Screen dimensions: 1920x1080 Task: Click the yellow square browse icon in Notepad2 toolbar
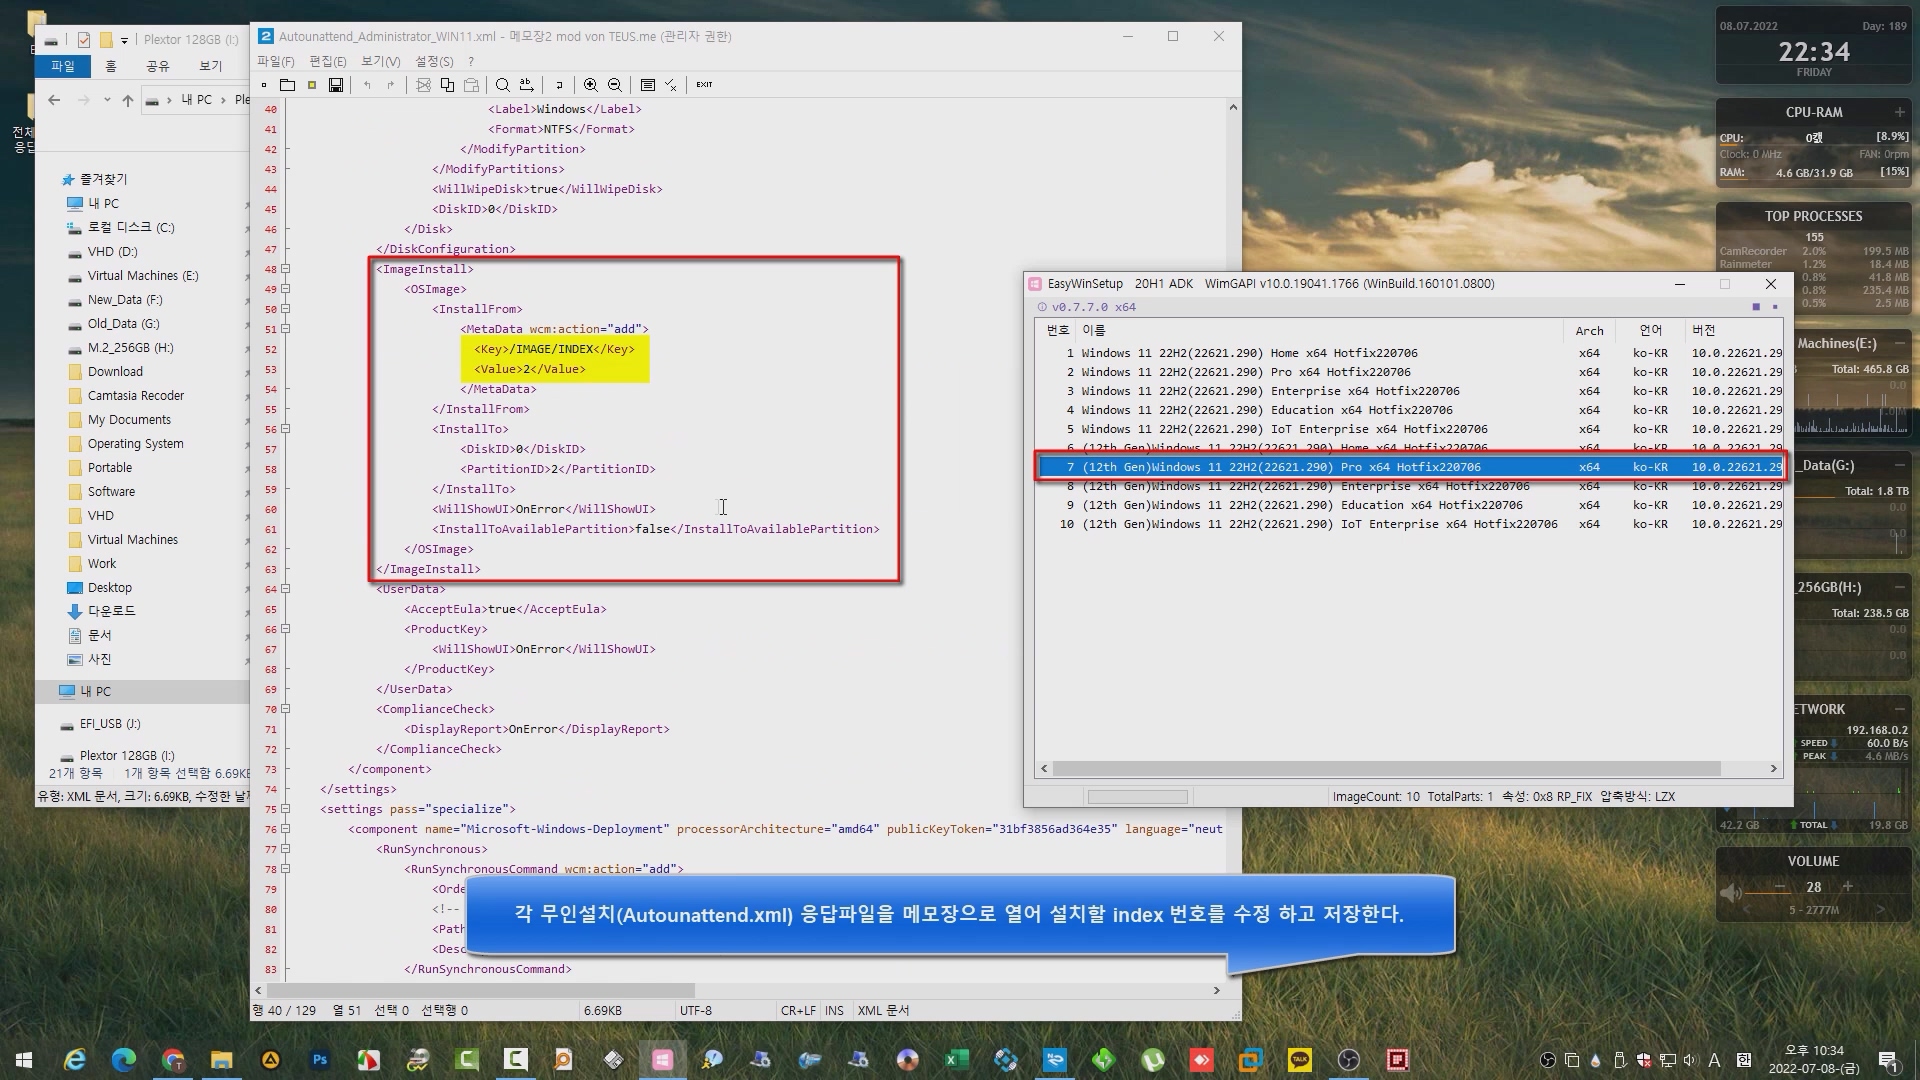coord(312,85)
